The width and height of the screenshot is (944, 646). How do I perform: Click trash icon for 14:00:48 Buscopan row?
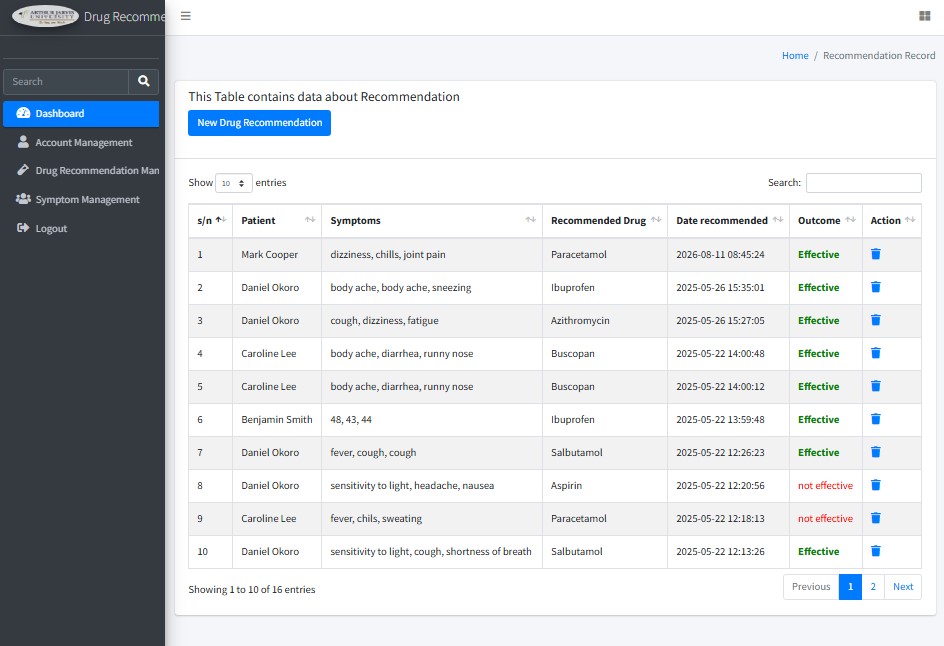pos(876,353)
